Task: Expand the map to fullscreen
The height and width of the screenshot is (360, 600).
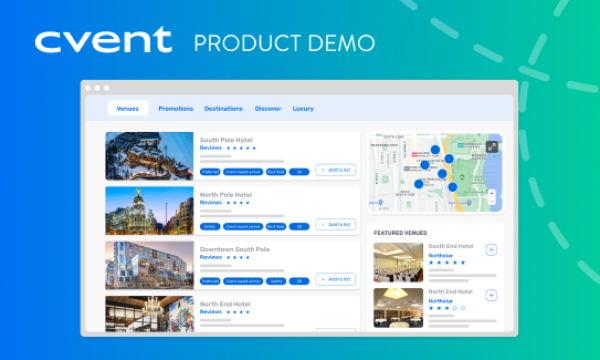Action: tap(492, 147)
